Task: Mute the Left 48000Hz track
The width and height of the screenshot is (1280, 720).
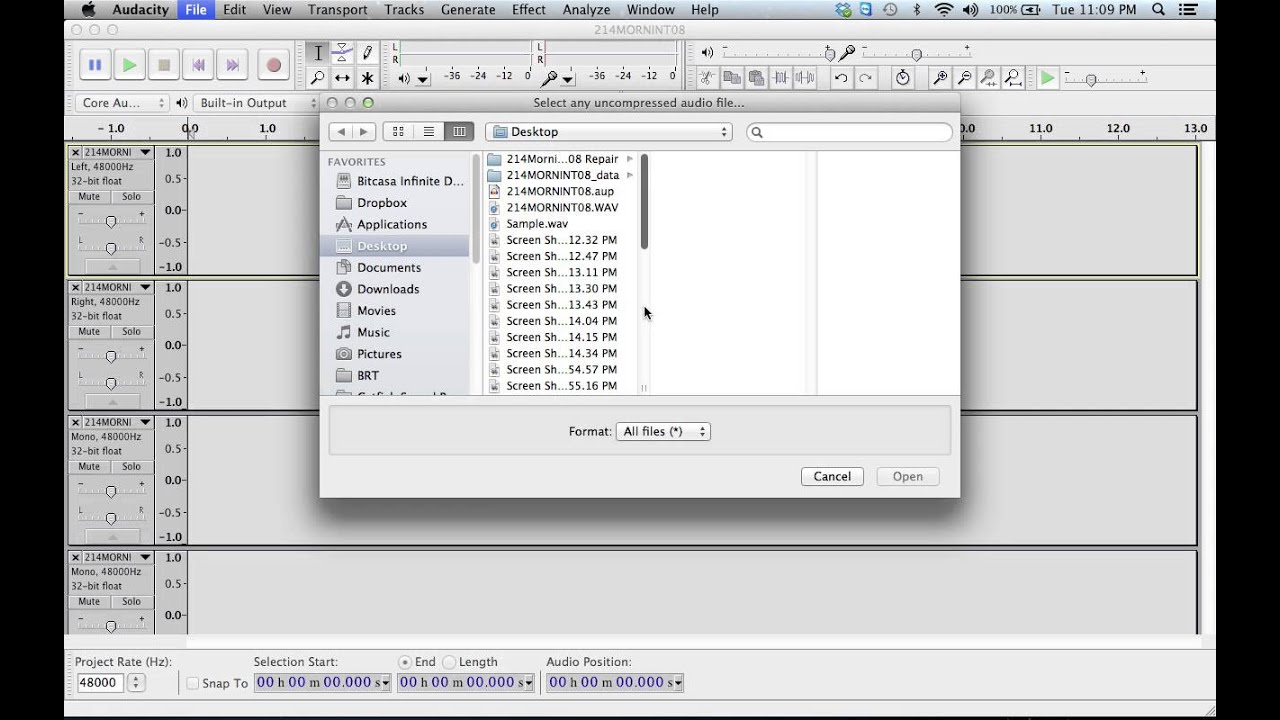Action: click(89, 196)
